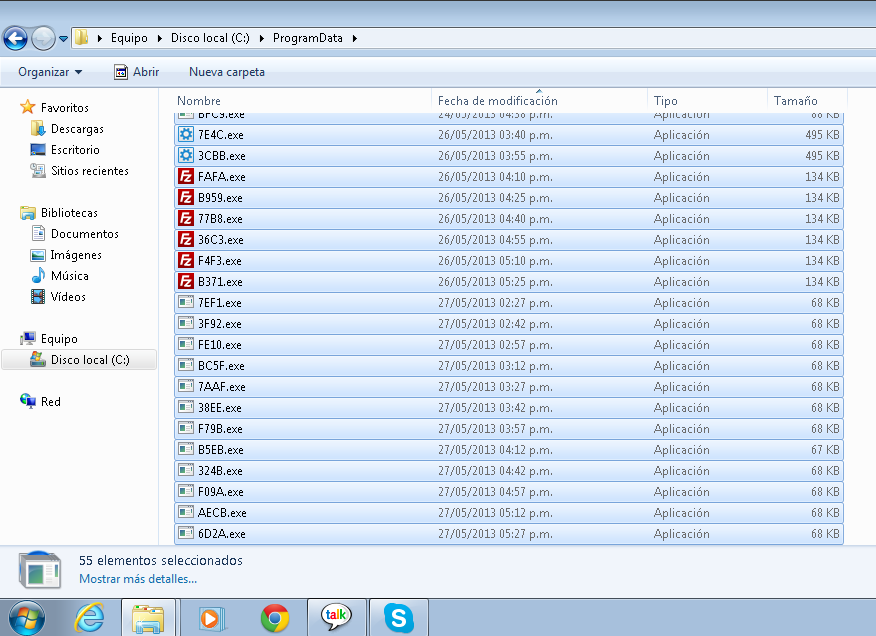Click FileZilla icon of 77B8.exe
The height and width of the screenshot is (636, 876).
click(185, 219)
